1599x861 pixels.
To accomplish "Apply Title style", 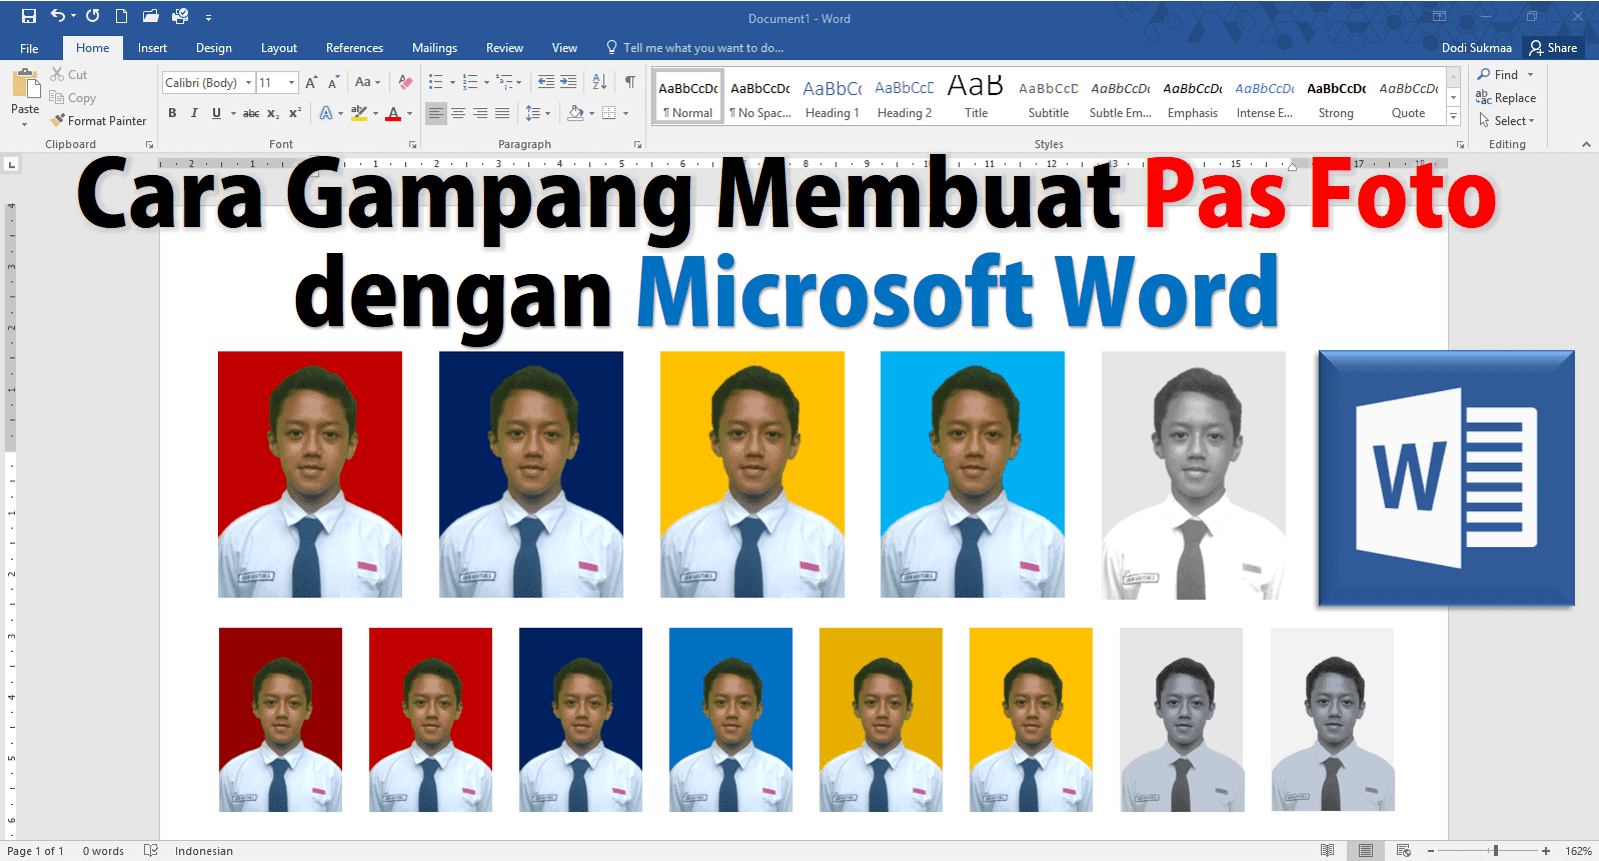I will click(976, 99).
